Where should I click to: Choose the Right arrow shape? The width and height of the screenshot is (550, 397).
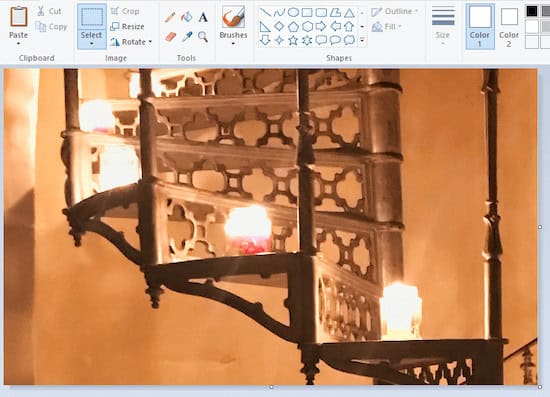coord(321,26)
